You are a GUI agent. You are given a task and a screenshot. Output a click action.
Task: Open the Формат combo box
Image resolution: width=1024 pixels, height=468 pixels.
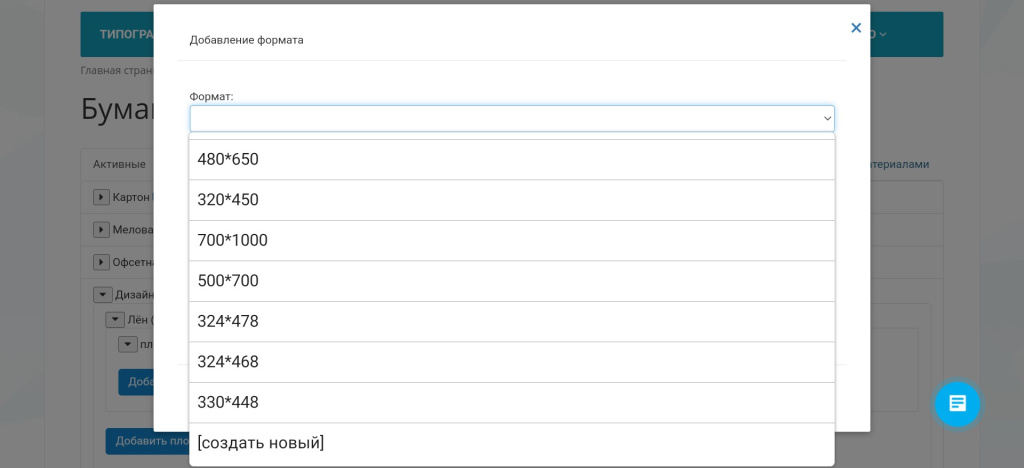pyautogui.click(x=511, y=118)
